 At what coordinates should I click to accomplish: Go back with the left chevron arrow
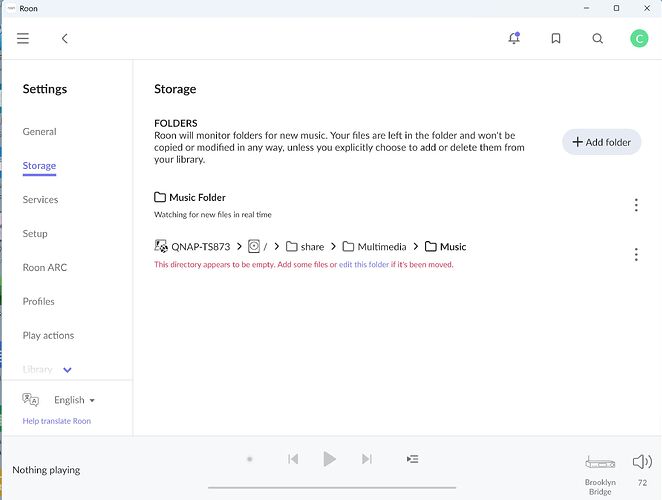tap(65, 38)
